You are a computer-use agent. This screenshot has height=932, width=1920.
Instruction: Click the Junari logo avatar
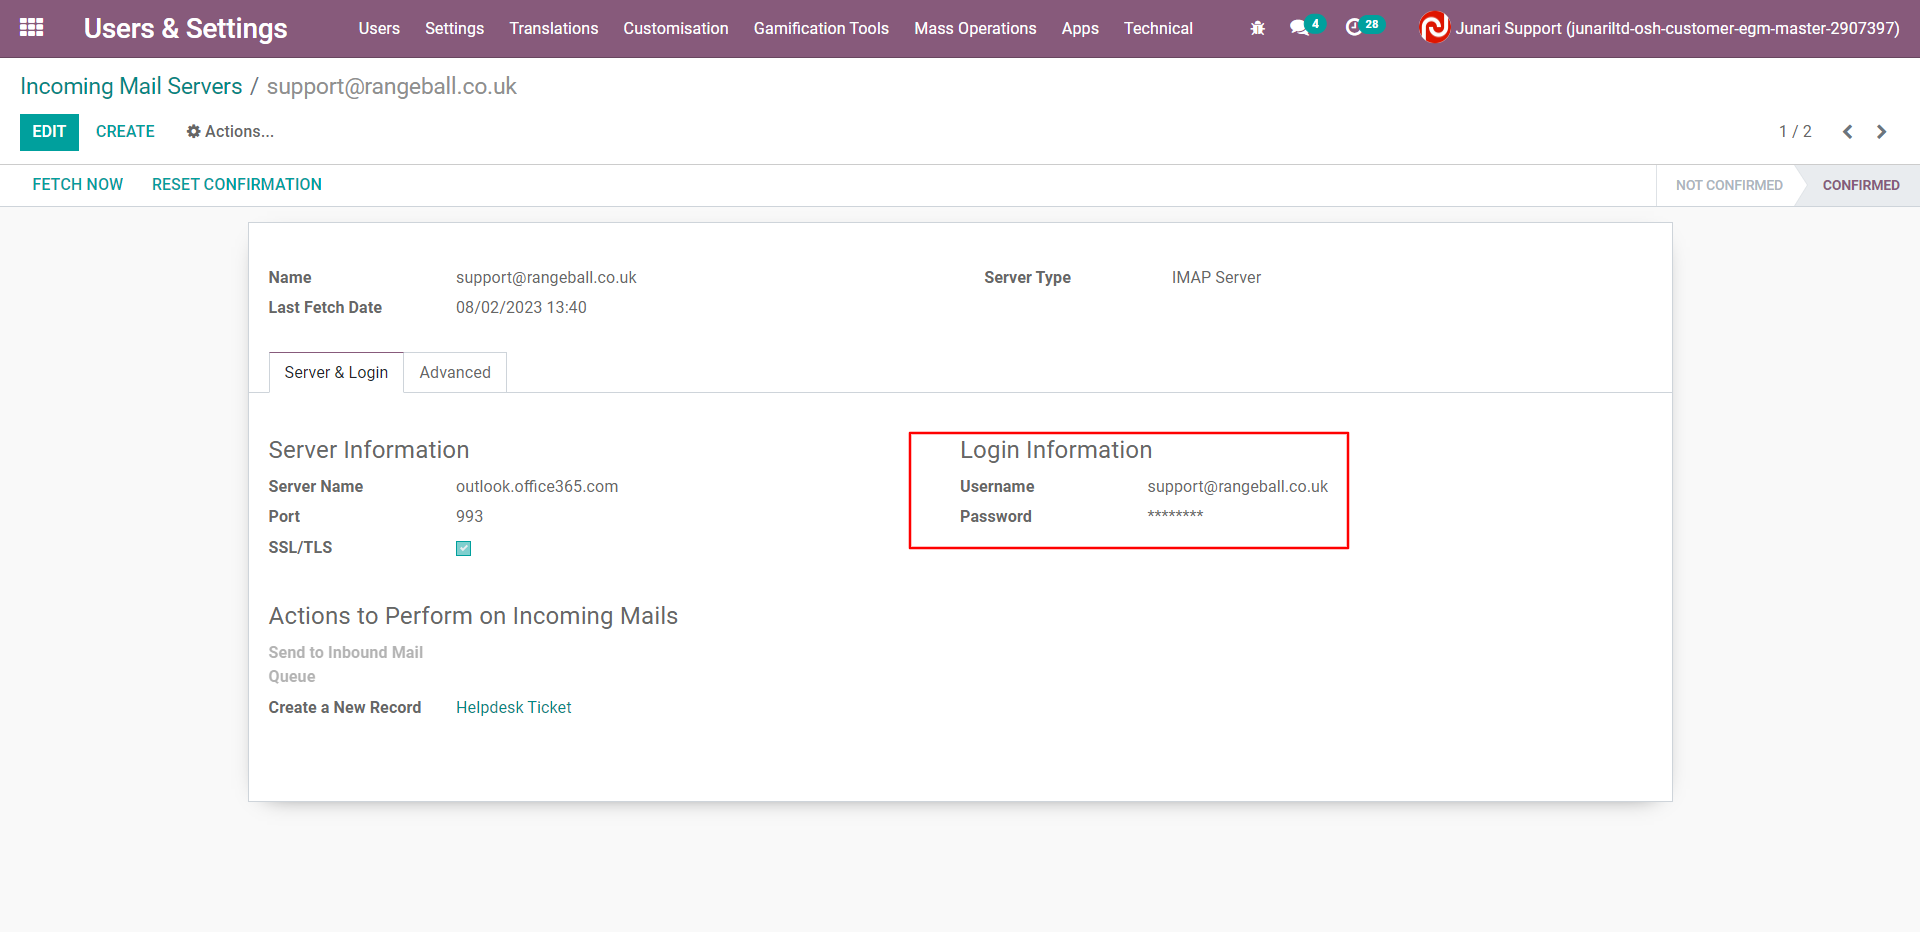click(x=1434, y=28)
